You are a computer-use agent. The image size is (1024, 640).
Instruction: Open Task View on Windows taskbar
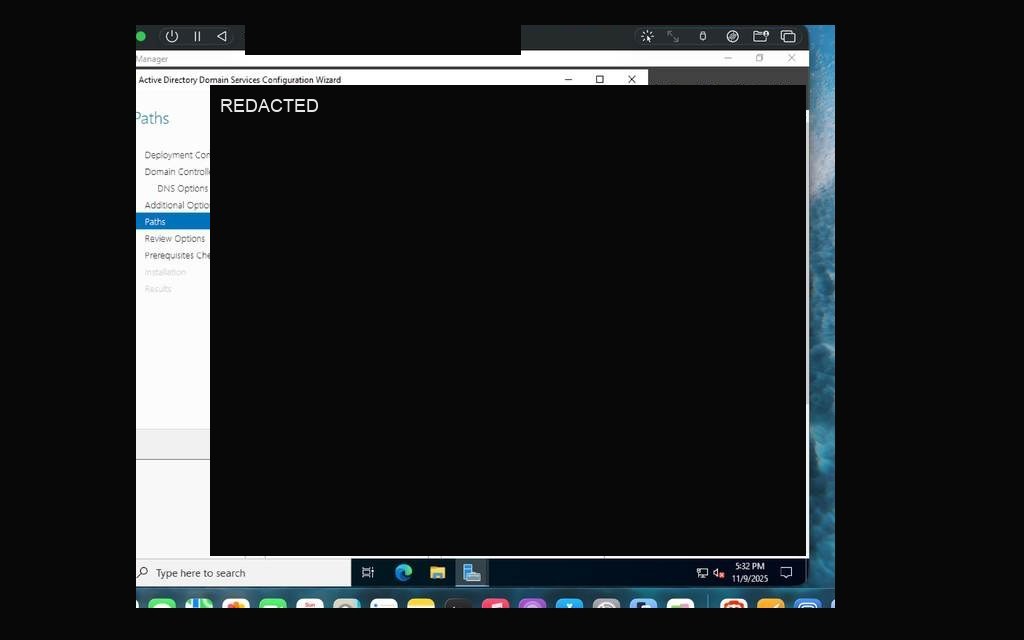tap(368, 573)
